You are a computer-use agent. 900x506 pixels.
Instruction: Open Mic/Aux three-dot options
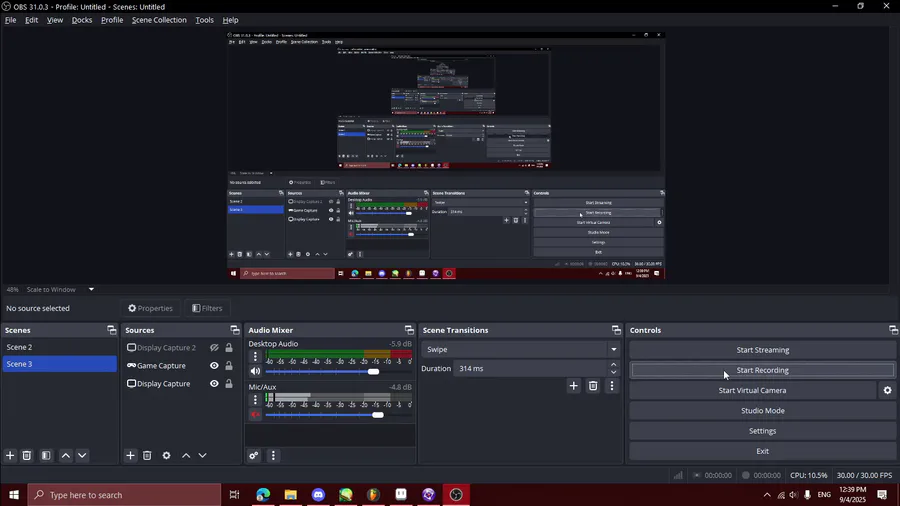(x=255, y=399)
